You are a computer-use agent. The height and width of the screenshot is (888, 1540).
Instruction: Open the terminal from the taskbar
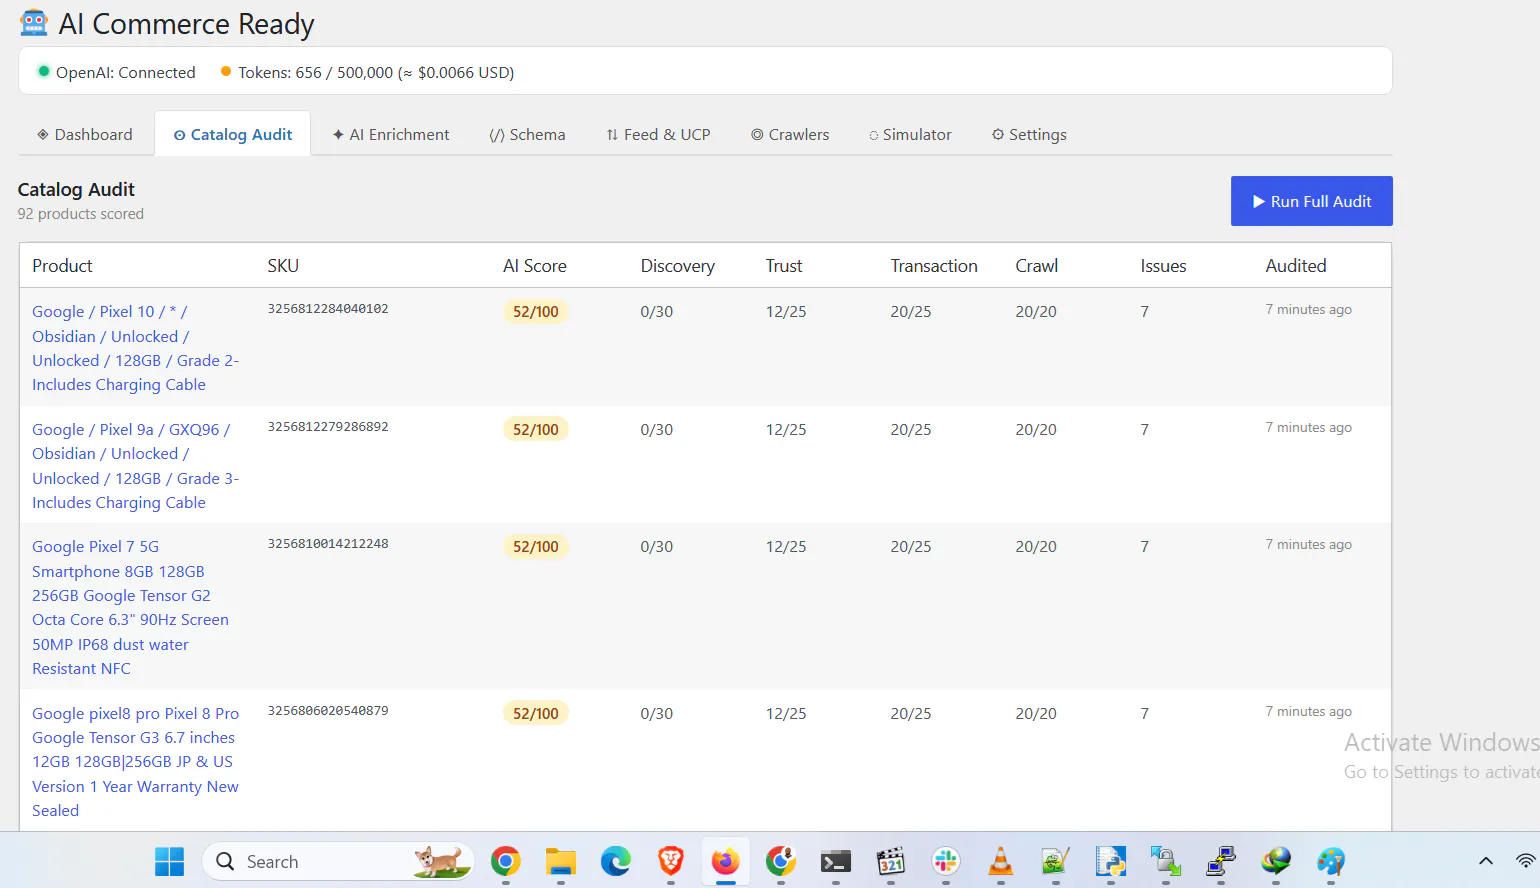[836, 861]
